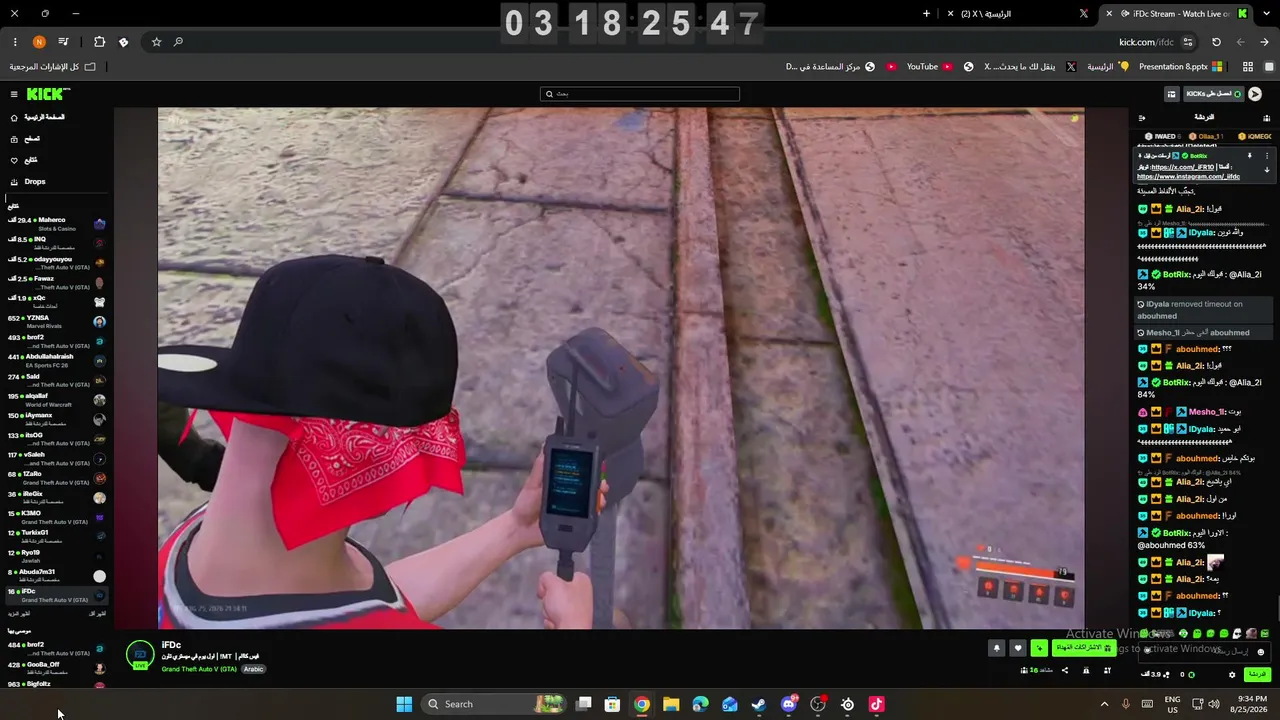Click the Arabic language tag
Image resolution: width=1280 pixels, height=720 pixels.
(254, 669)
